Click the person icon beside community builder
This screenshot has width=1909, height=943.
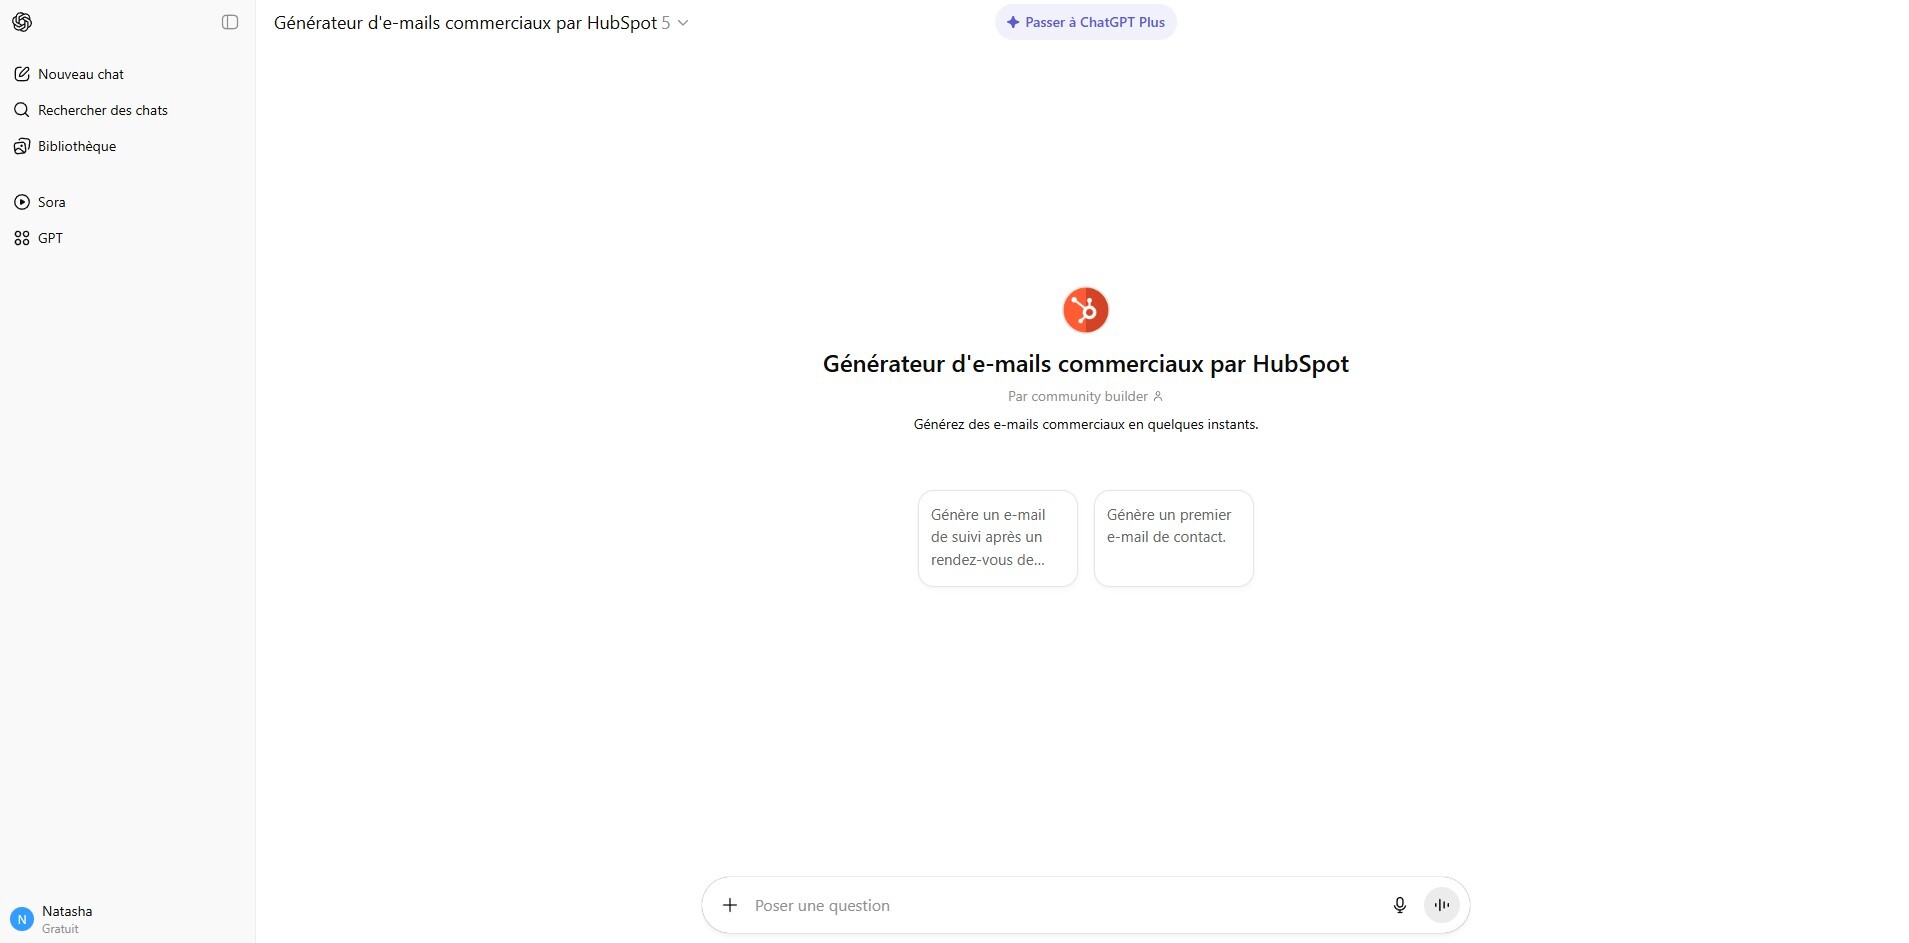1158,396
